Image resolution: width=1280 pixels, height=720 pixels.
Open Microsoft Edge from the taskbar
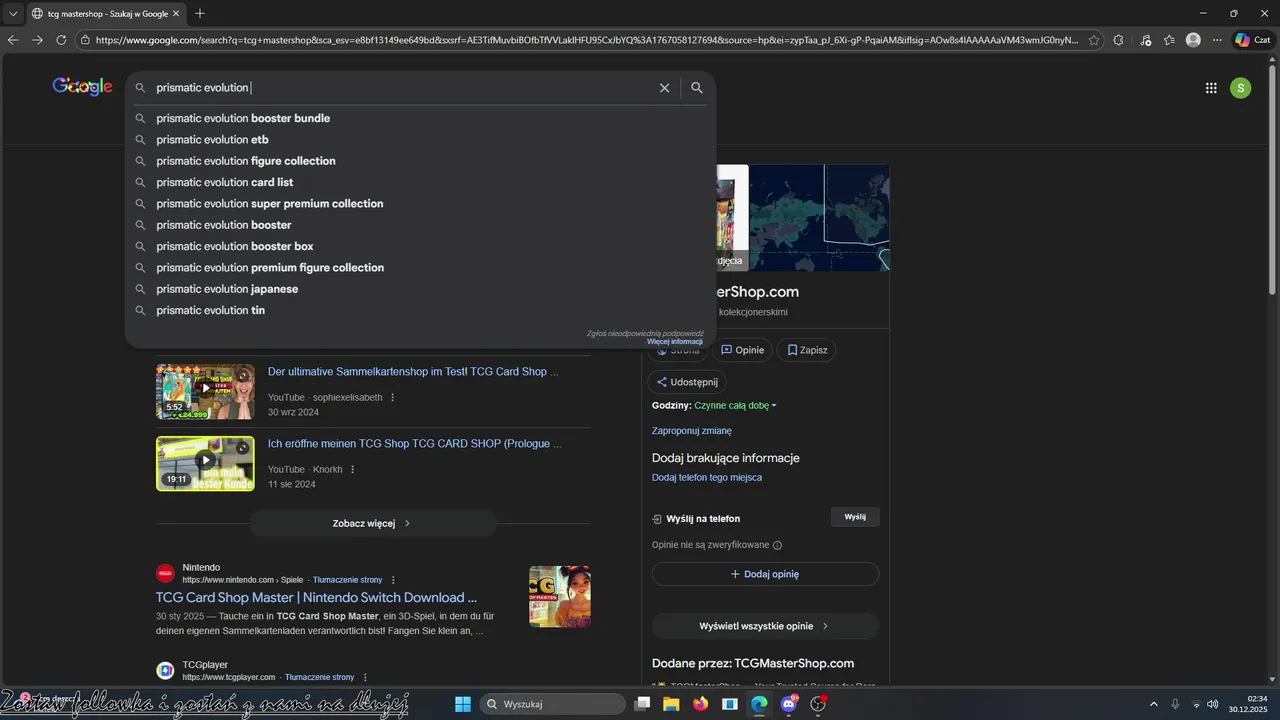click(x=759, y=704)
